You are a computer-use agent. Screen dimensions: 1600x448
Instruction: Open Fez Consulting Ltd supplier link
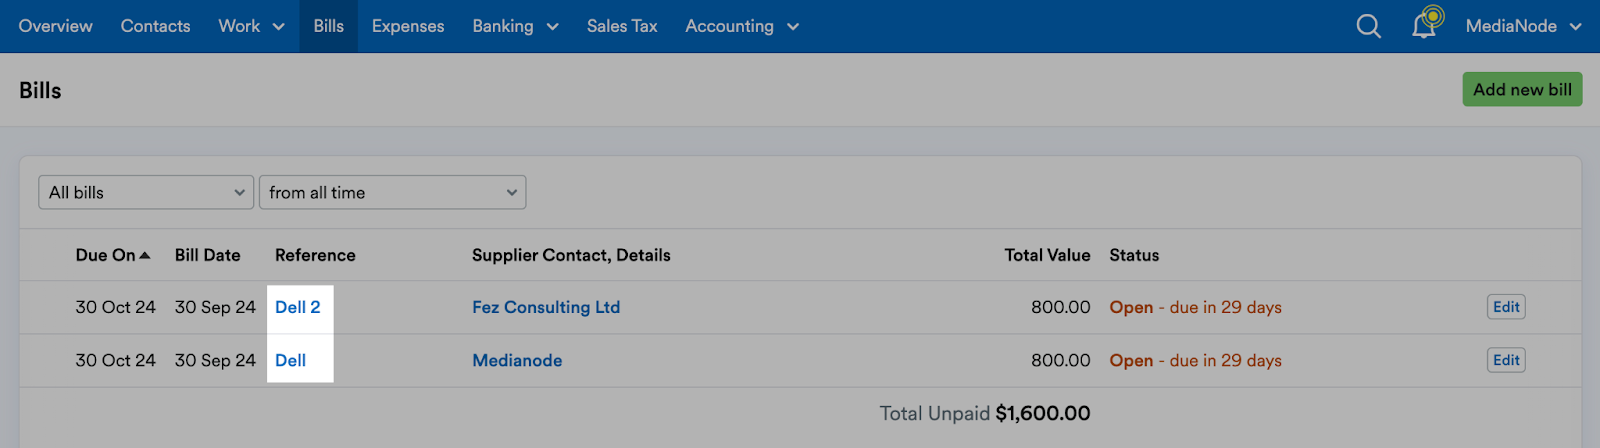click(546, 307)
